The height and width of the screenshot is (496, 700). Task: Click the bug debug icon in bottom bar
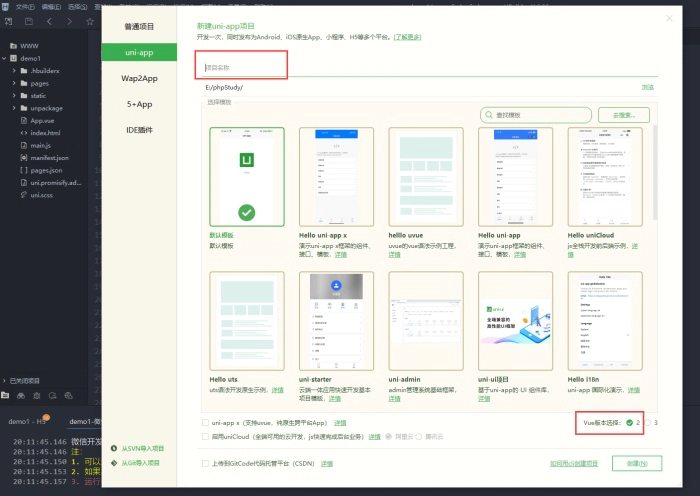(x=37, y=396)
